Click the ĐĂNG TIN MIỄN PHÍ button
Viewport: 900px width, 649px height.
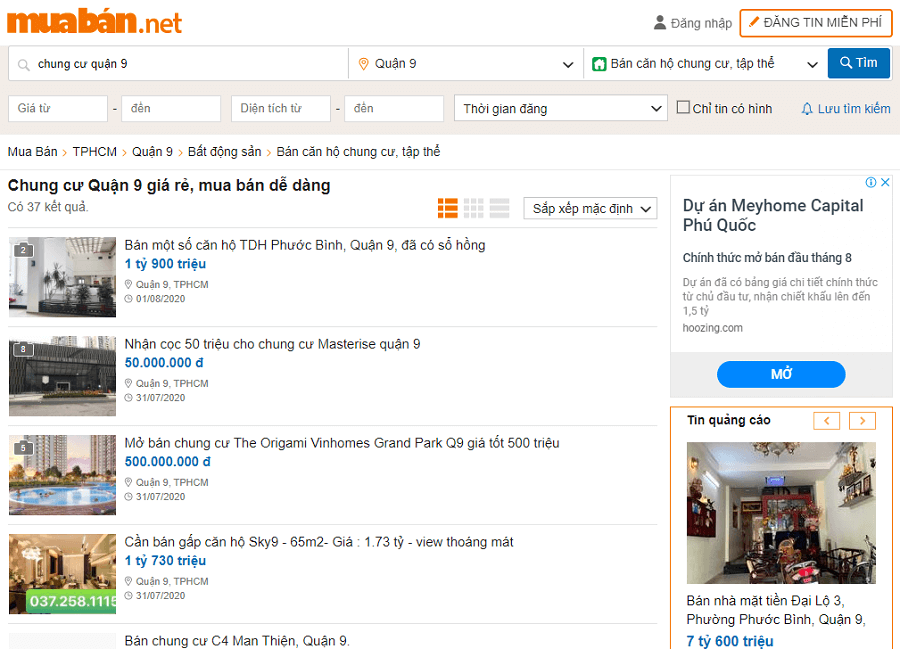click(816, 23)
